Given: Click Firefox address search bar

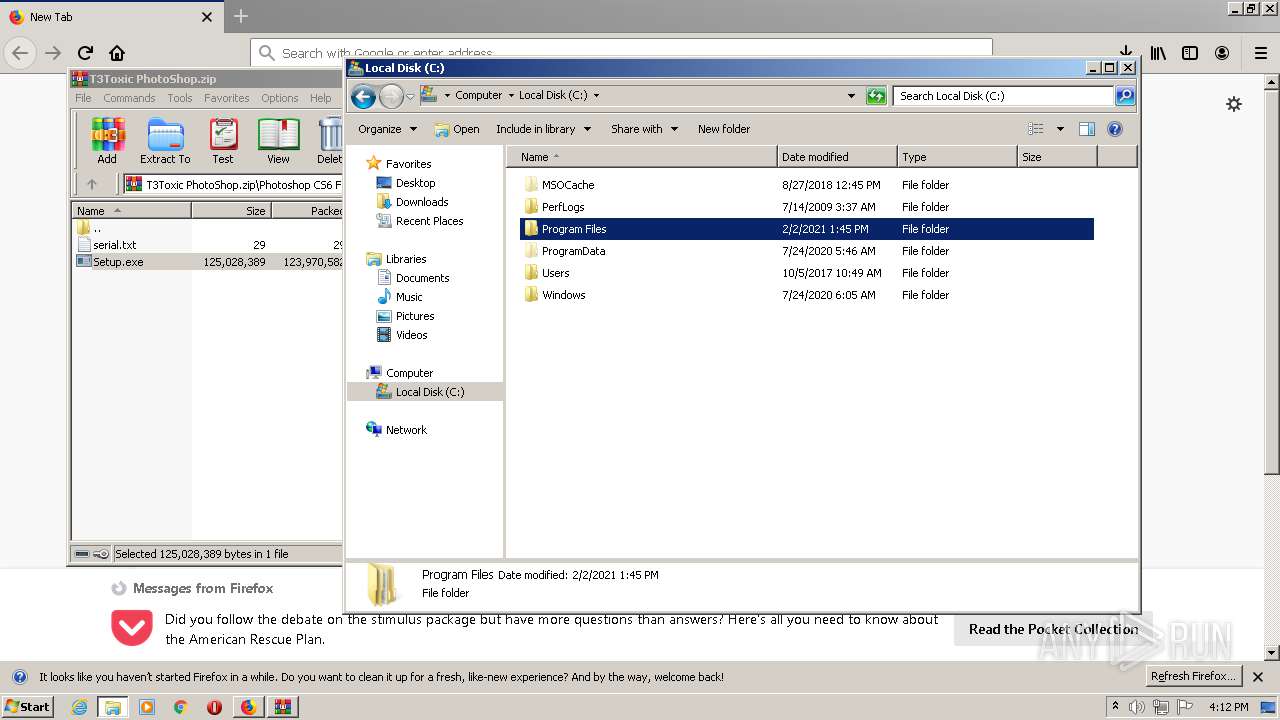Looking at the screenshot, I should click(x=622, y=53).
